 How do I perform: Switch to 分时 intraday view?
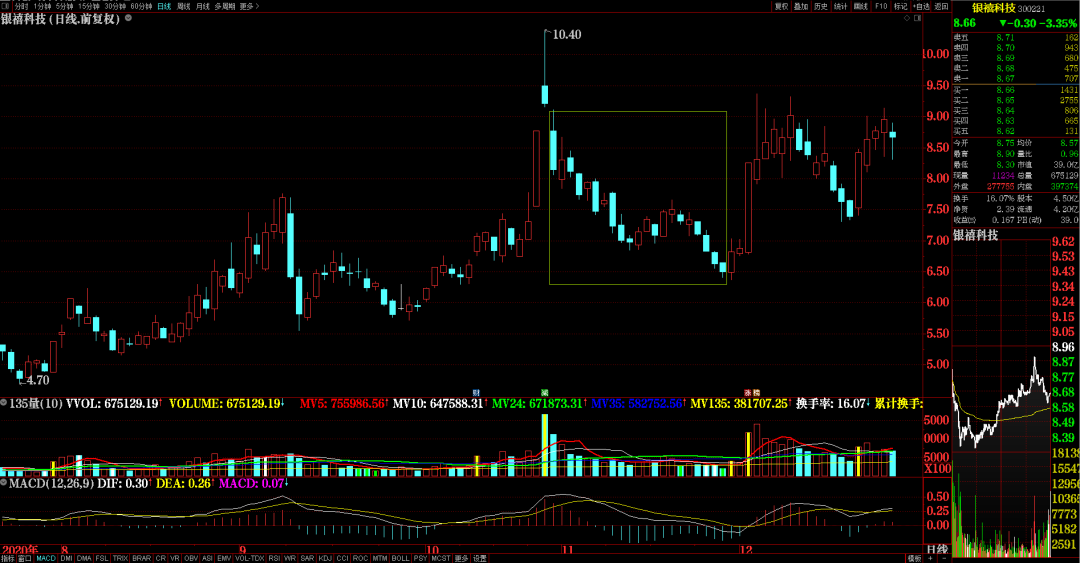(21, 6)
